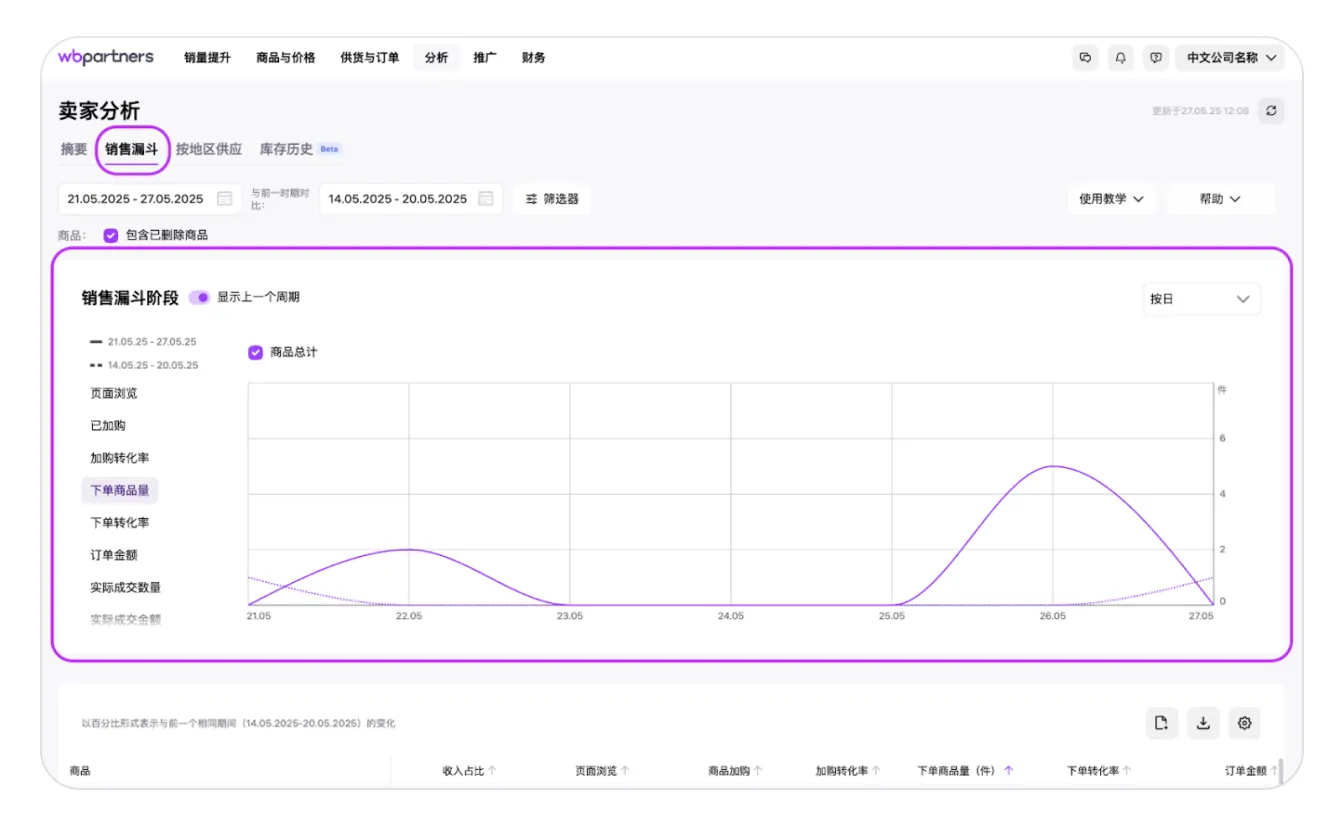
Task: Uncheck the 包含已删除商品 checkbox
Action: (x=111, y=235)
